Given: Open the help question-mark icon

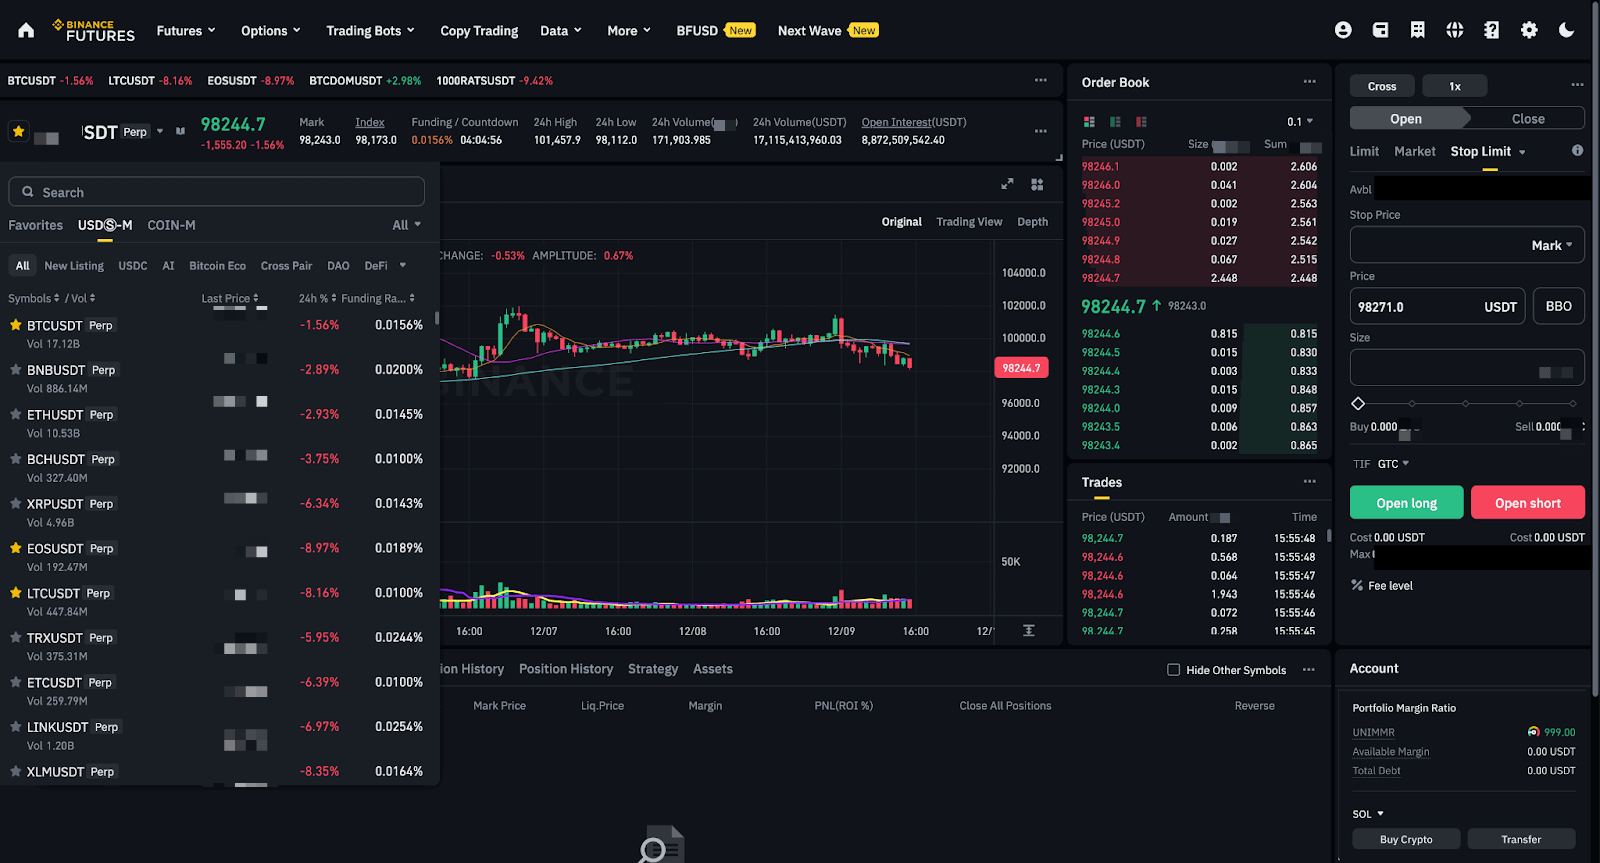Looking at the screenshot, I should point(1491,30).
